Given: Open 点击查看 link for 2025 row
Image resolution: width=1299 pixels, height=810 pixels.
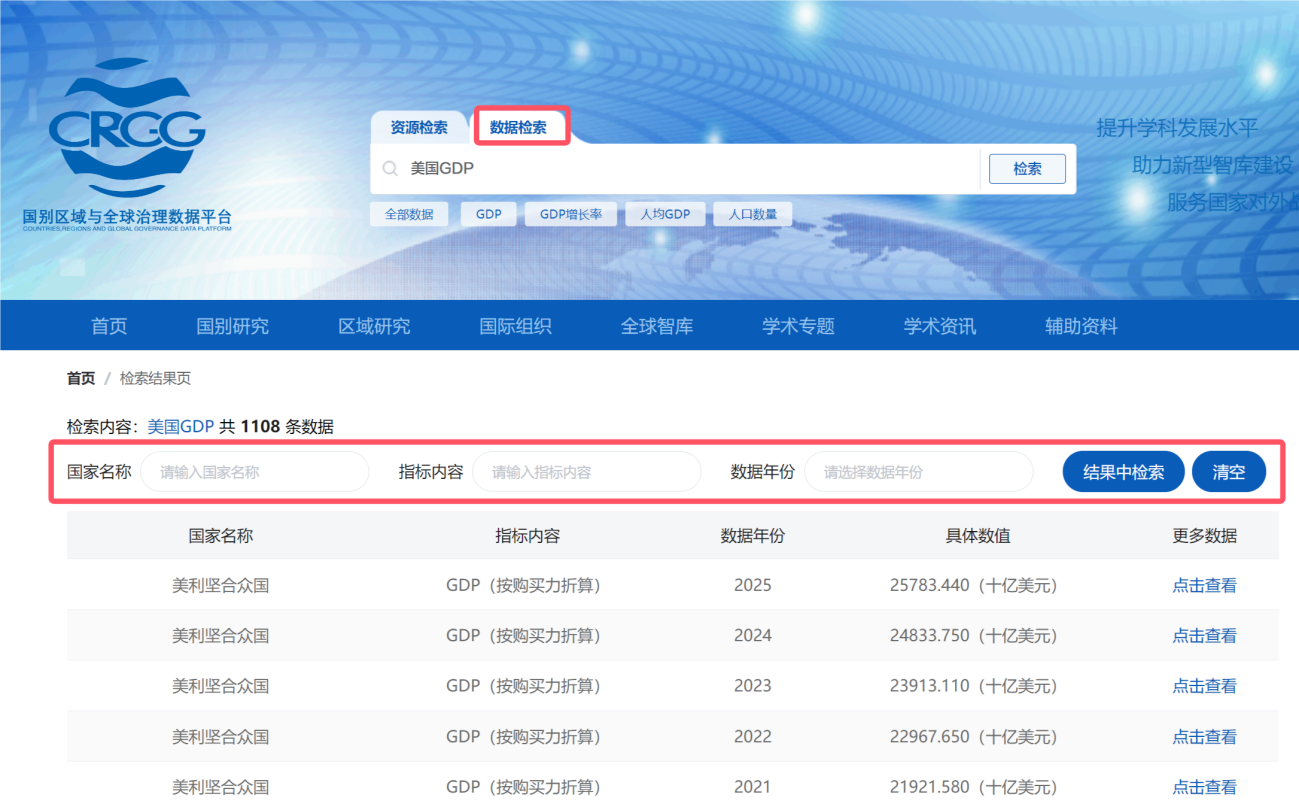Looking at the screenshot, I should tap(1204, 585).
